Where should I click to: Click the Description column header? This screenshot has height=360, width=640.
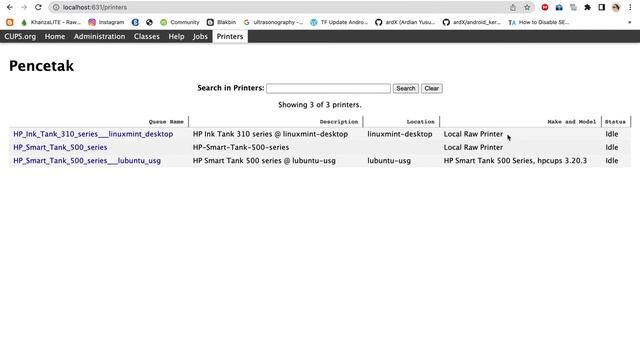pyautogui.click(x=339, y=122)
